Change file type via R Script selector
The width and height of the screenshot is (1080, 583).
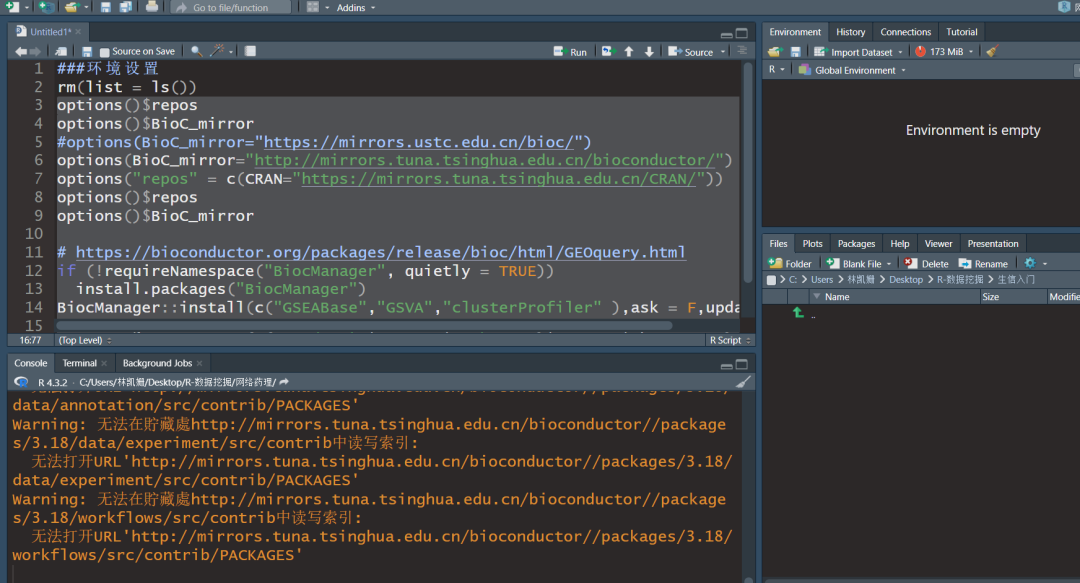coord(729,340)
